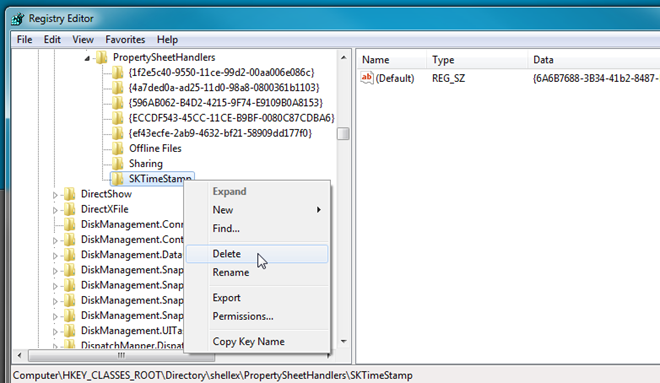Click the Registry Editor title bar icon
The height and width of the screenshot is (383, 660).
[18, 19]
